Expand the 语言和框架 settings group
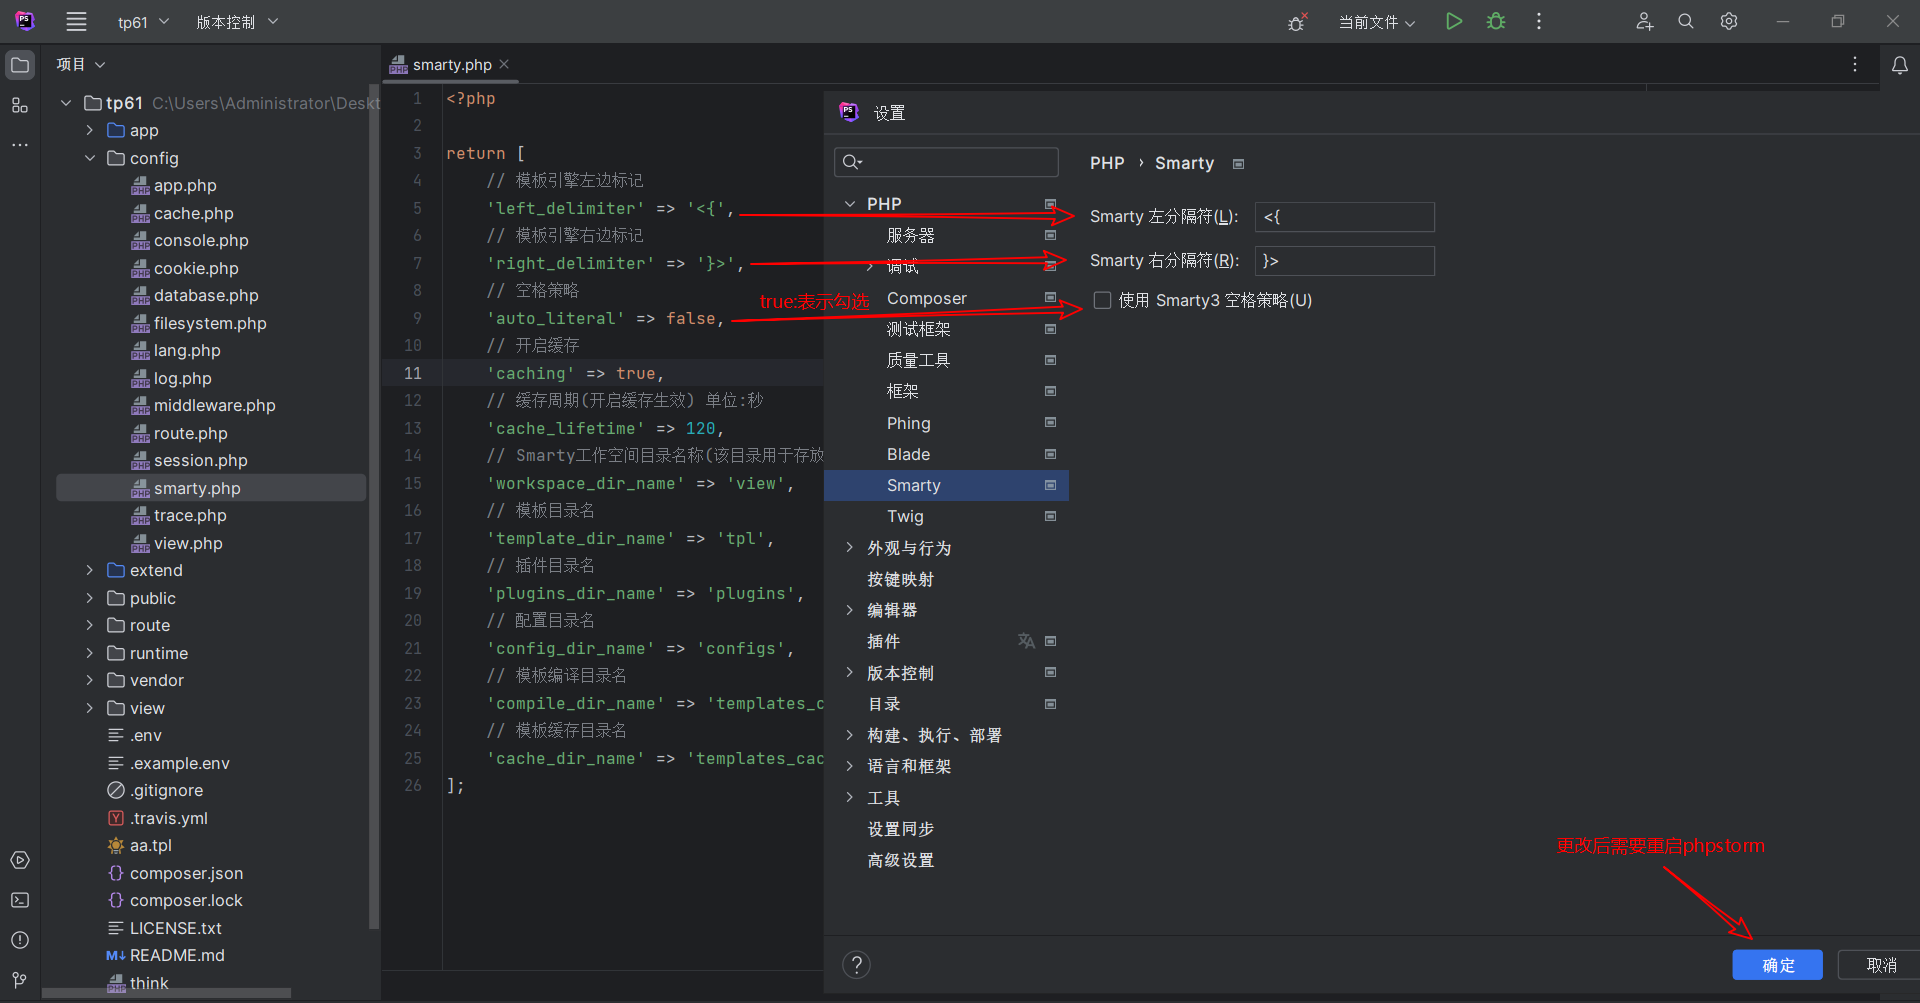Screen dimensions: 1920x1003 [x=850, y=766]
